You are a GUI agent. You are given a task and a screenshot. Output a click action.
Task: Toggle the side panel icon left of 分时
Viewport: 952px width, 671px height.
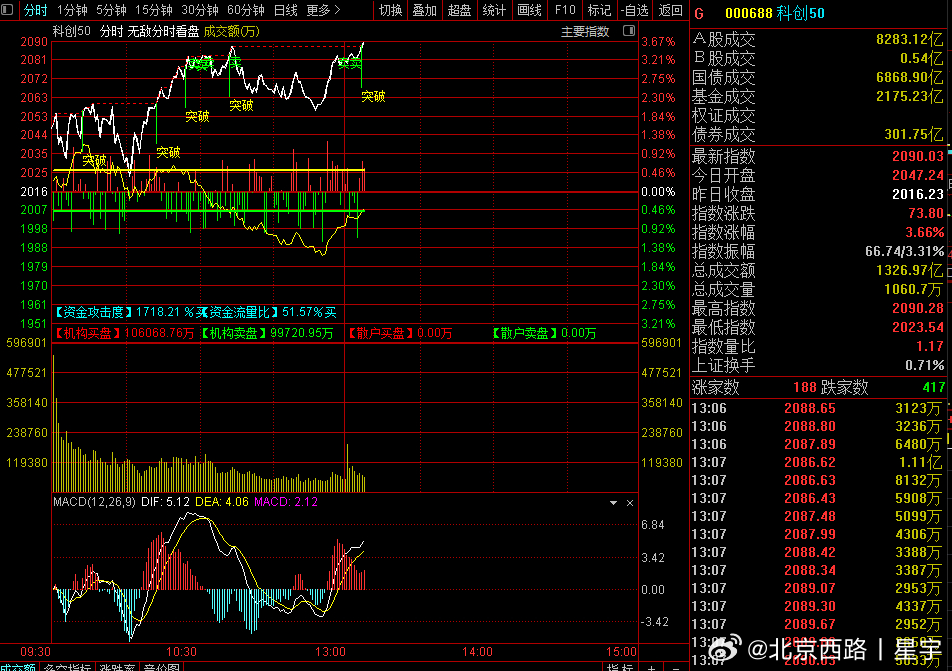[7, 10]
